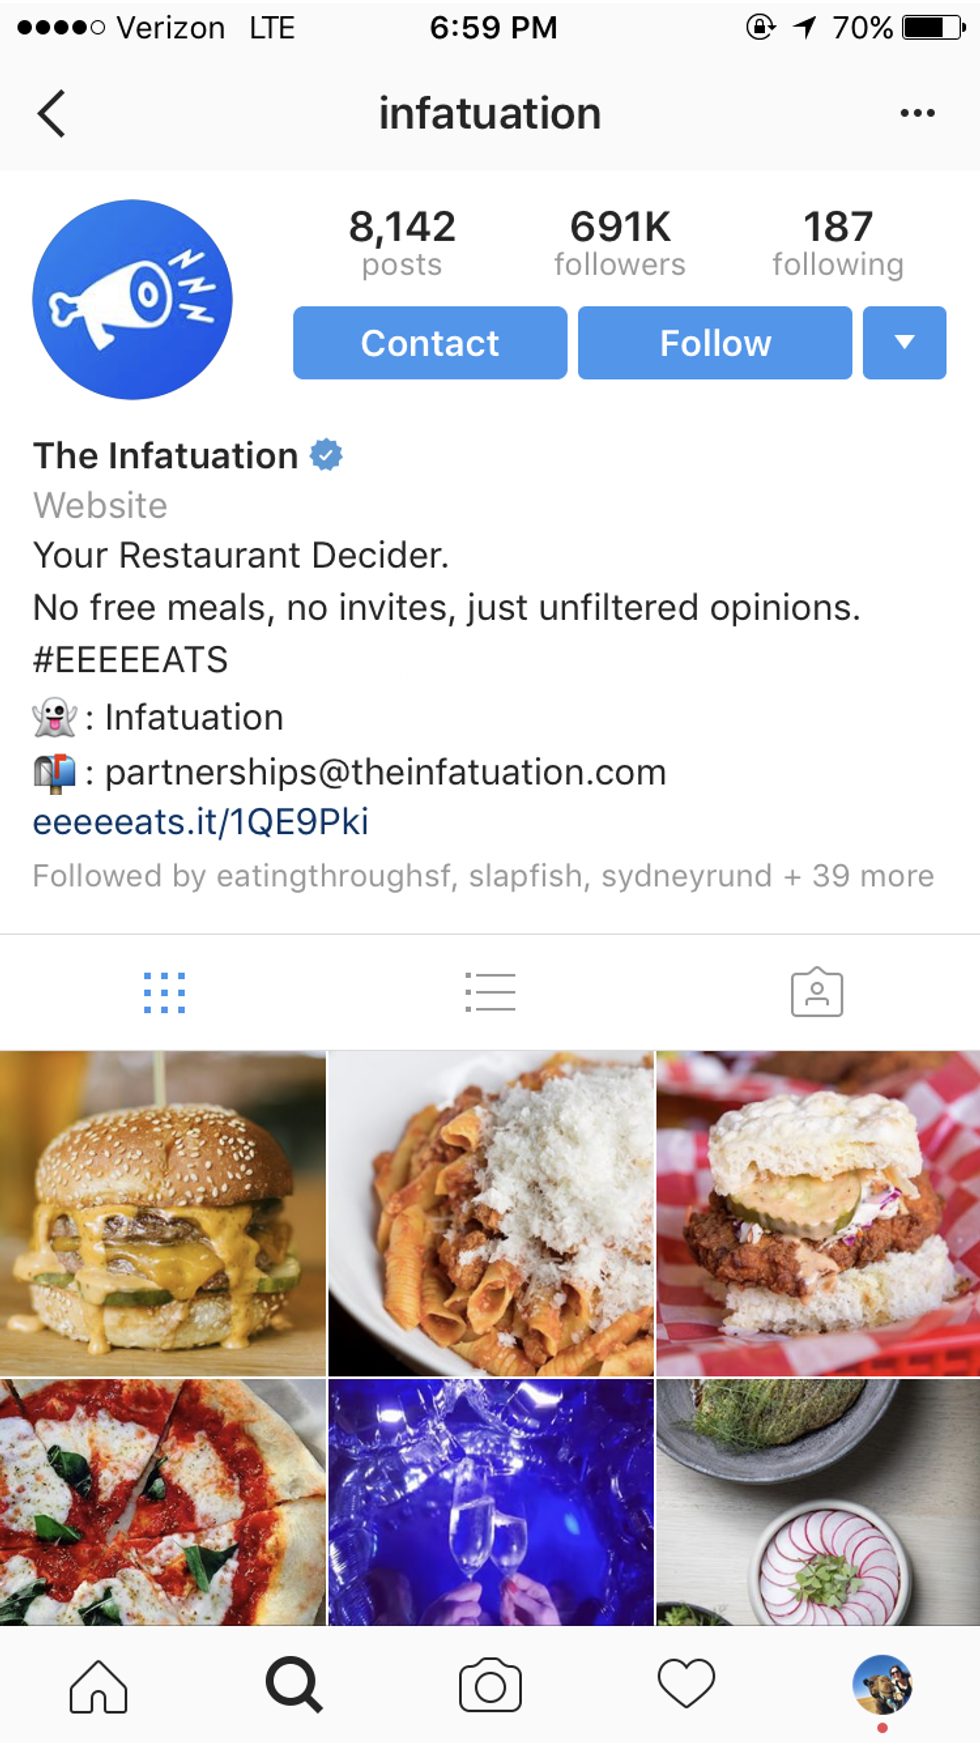
Task: Open the eeeeeats.it/1QE9Pki link
Action: pos(201,822)
